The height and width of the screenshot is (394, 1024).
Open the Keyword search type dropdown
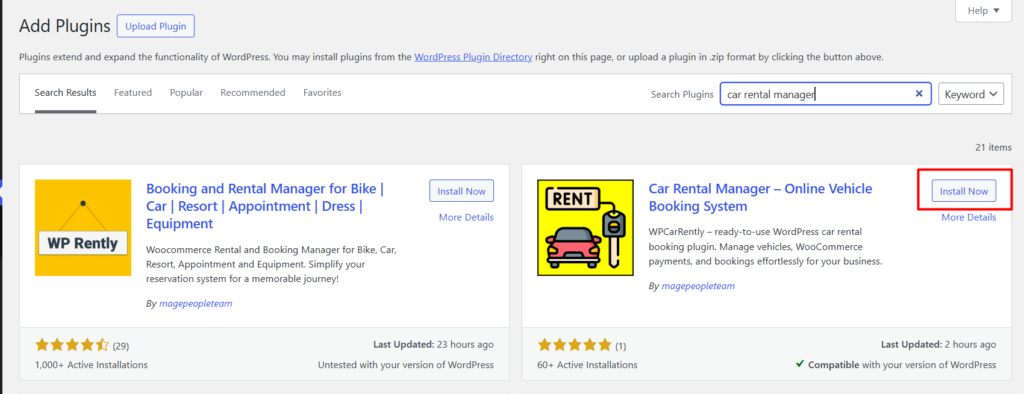pos(971,94)
